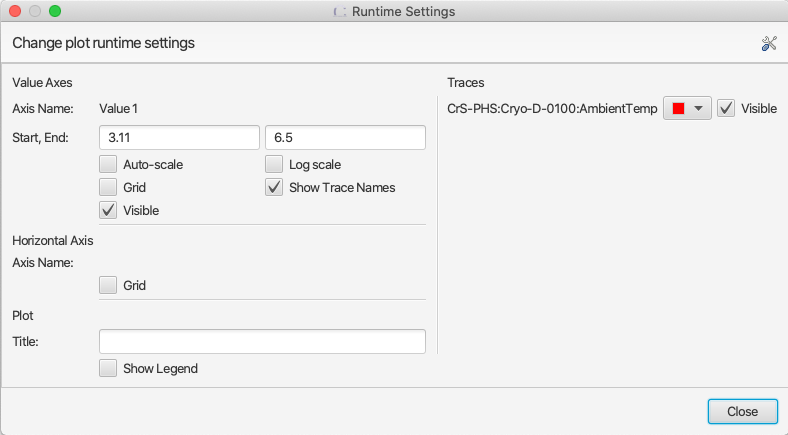The width and height of the screenshot is (788, 435).
Task: Click the axis End field showing 6.5
Action: (x=345, y=138)
